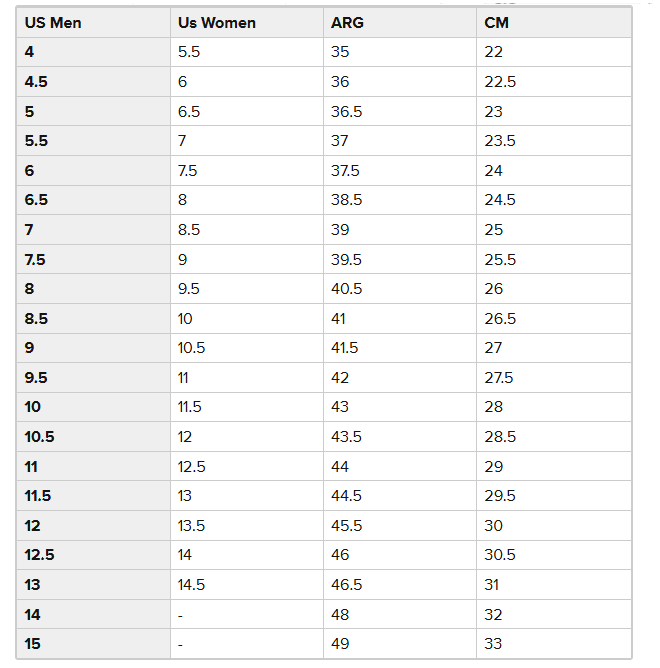660x668 pixels.
Task: Click the CM column header
Action: tap(496, 22)
